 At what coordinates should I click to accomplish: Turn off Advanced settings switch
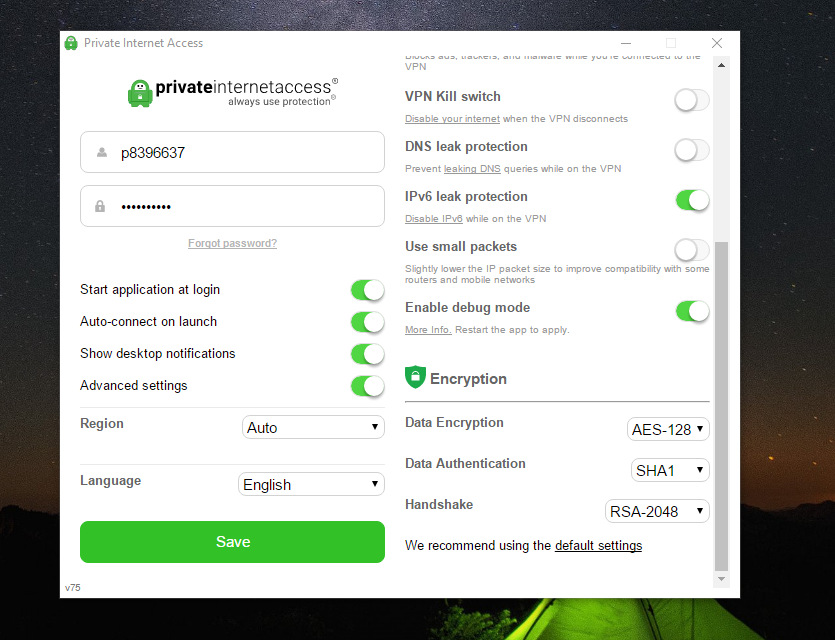coord(367,386)
